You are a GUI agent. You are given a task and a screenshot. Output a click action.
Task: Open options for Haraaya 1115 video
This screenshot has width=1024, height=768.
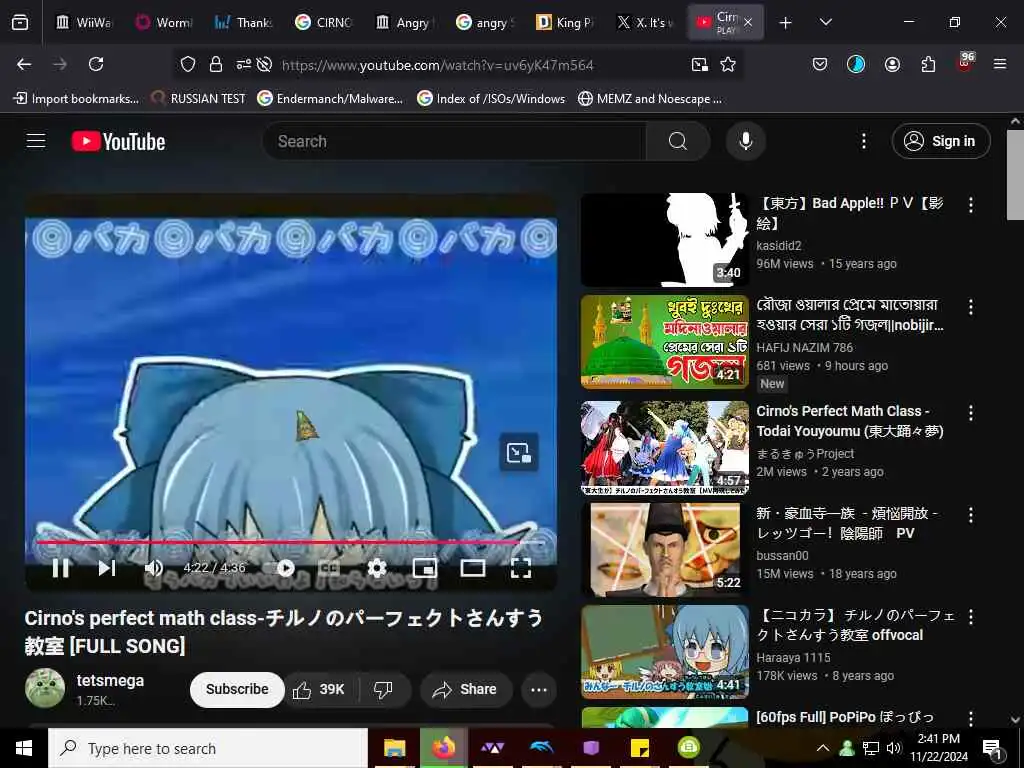point(970,616)
